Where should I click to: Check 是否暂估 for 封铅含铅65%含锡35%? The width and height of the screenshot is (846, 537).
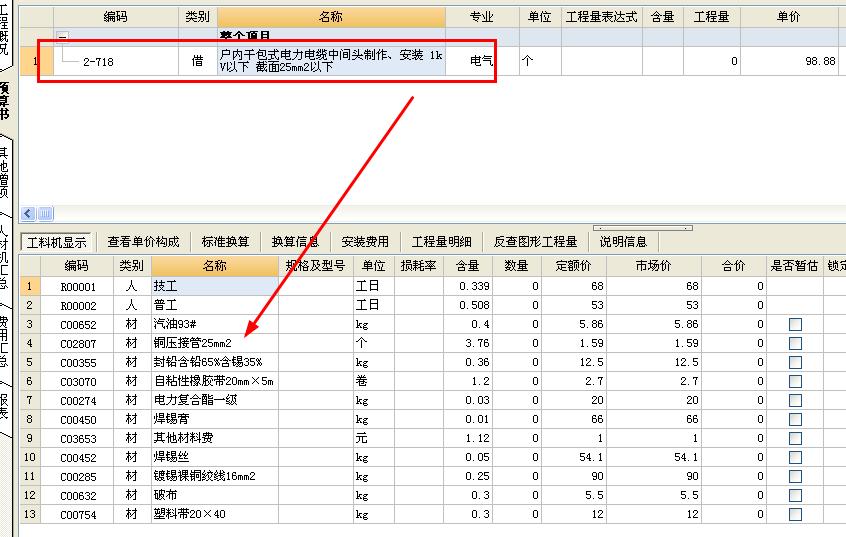(x=795, y=362)
